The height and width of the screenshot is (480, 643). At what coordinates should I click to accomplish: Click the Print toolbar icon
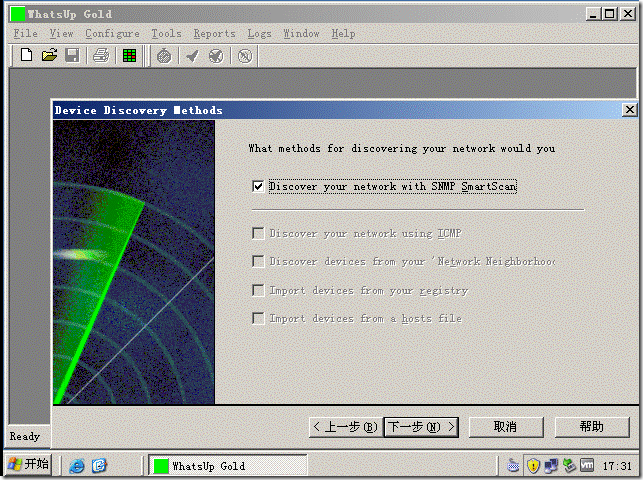pyautogui.click(x=101, y=55)
